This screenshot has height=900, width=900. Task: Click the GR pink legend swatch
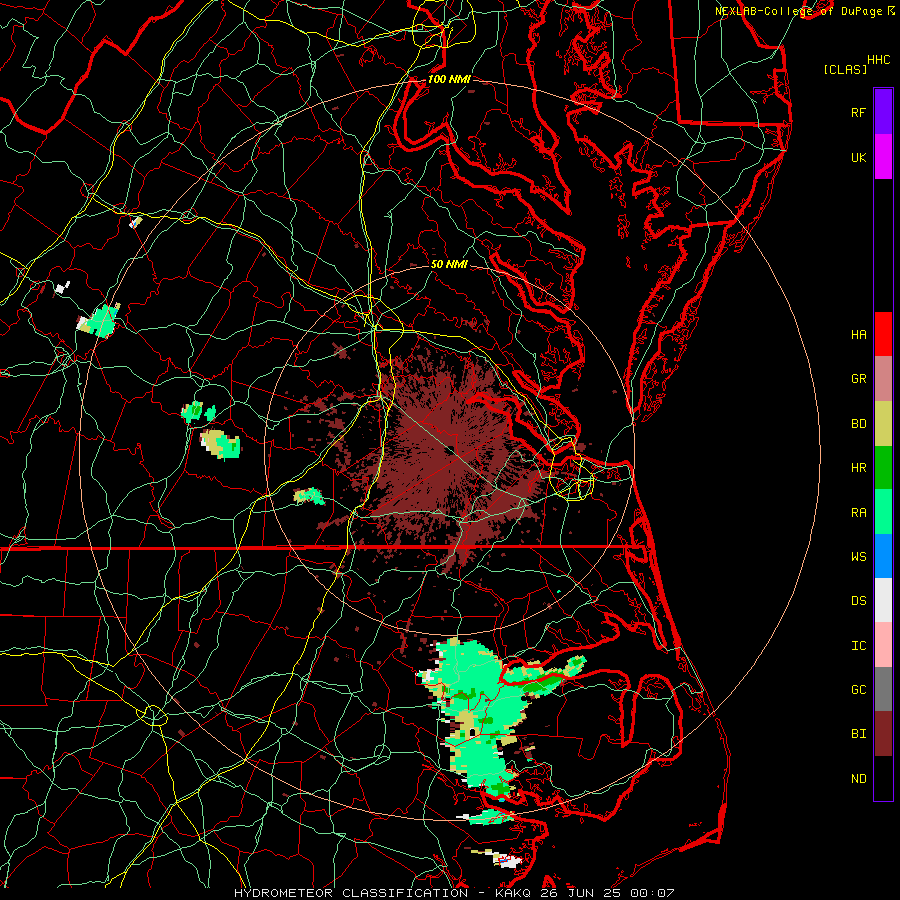pyautogui.click(x=883, y=379)
